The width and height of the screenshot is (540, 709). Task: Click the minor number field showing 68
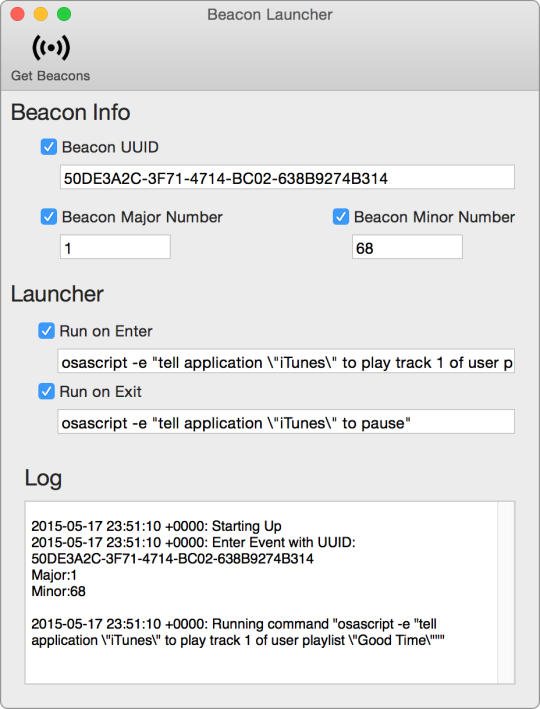coord(407,247)
